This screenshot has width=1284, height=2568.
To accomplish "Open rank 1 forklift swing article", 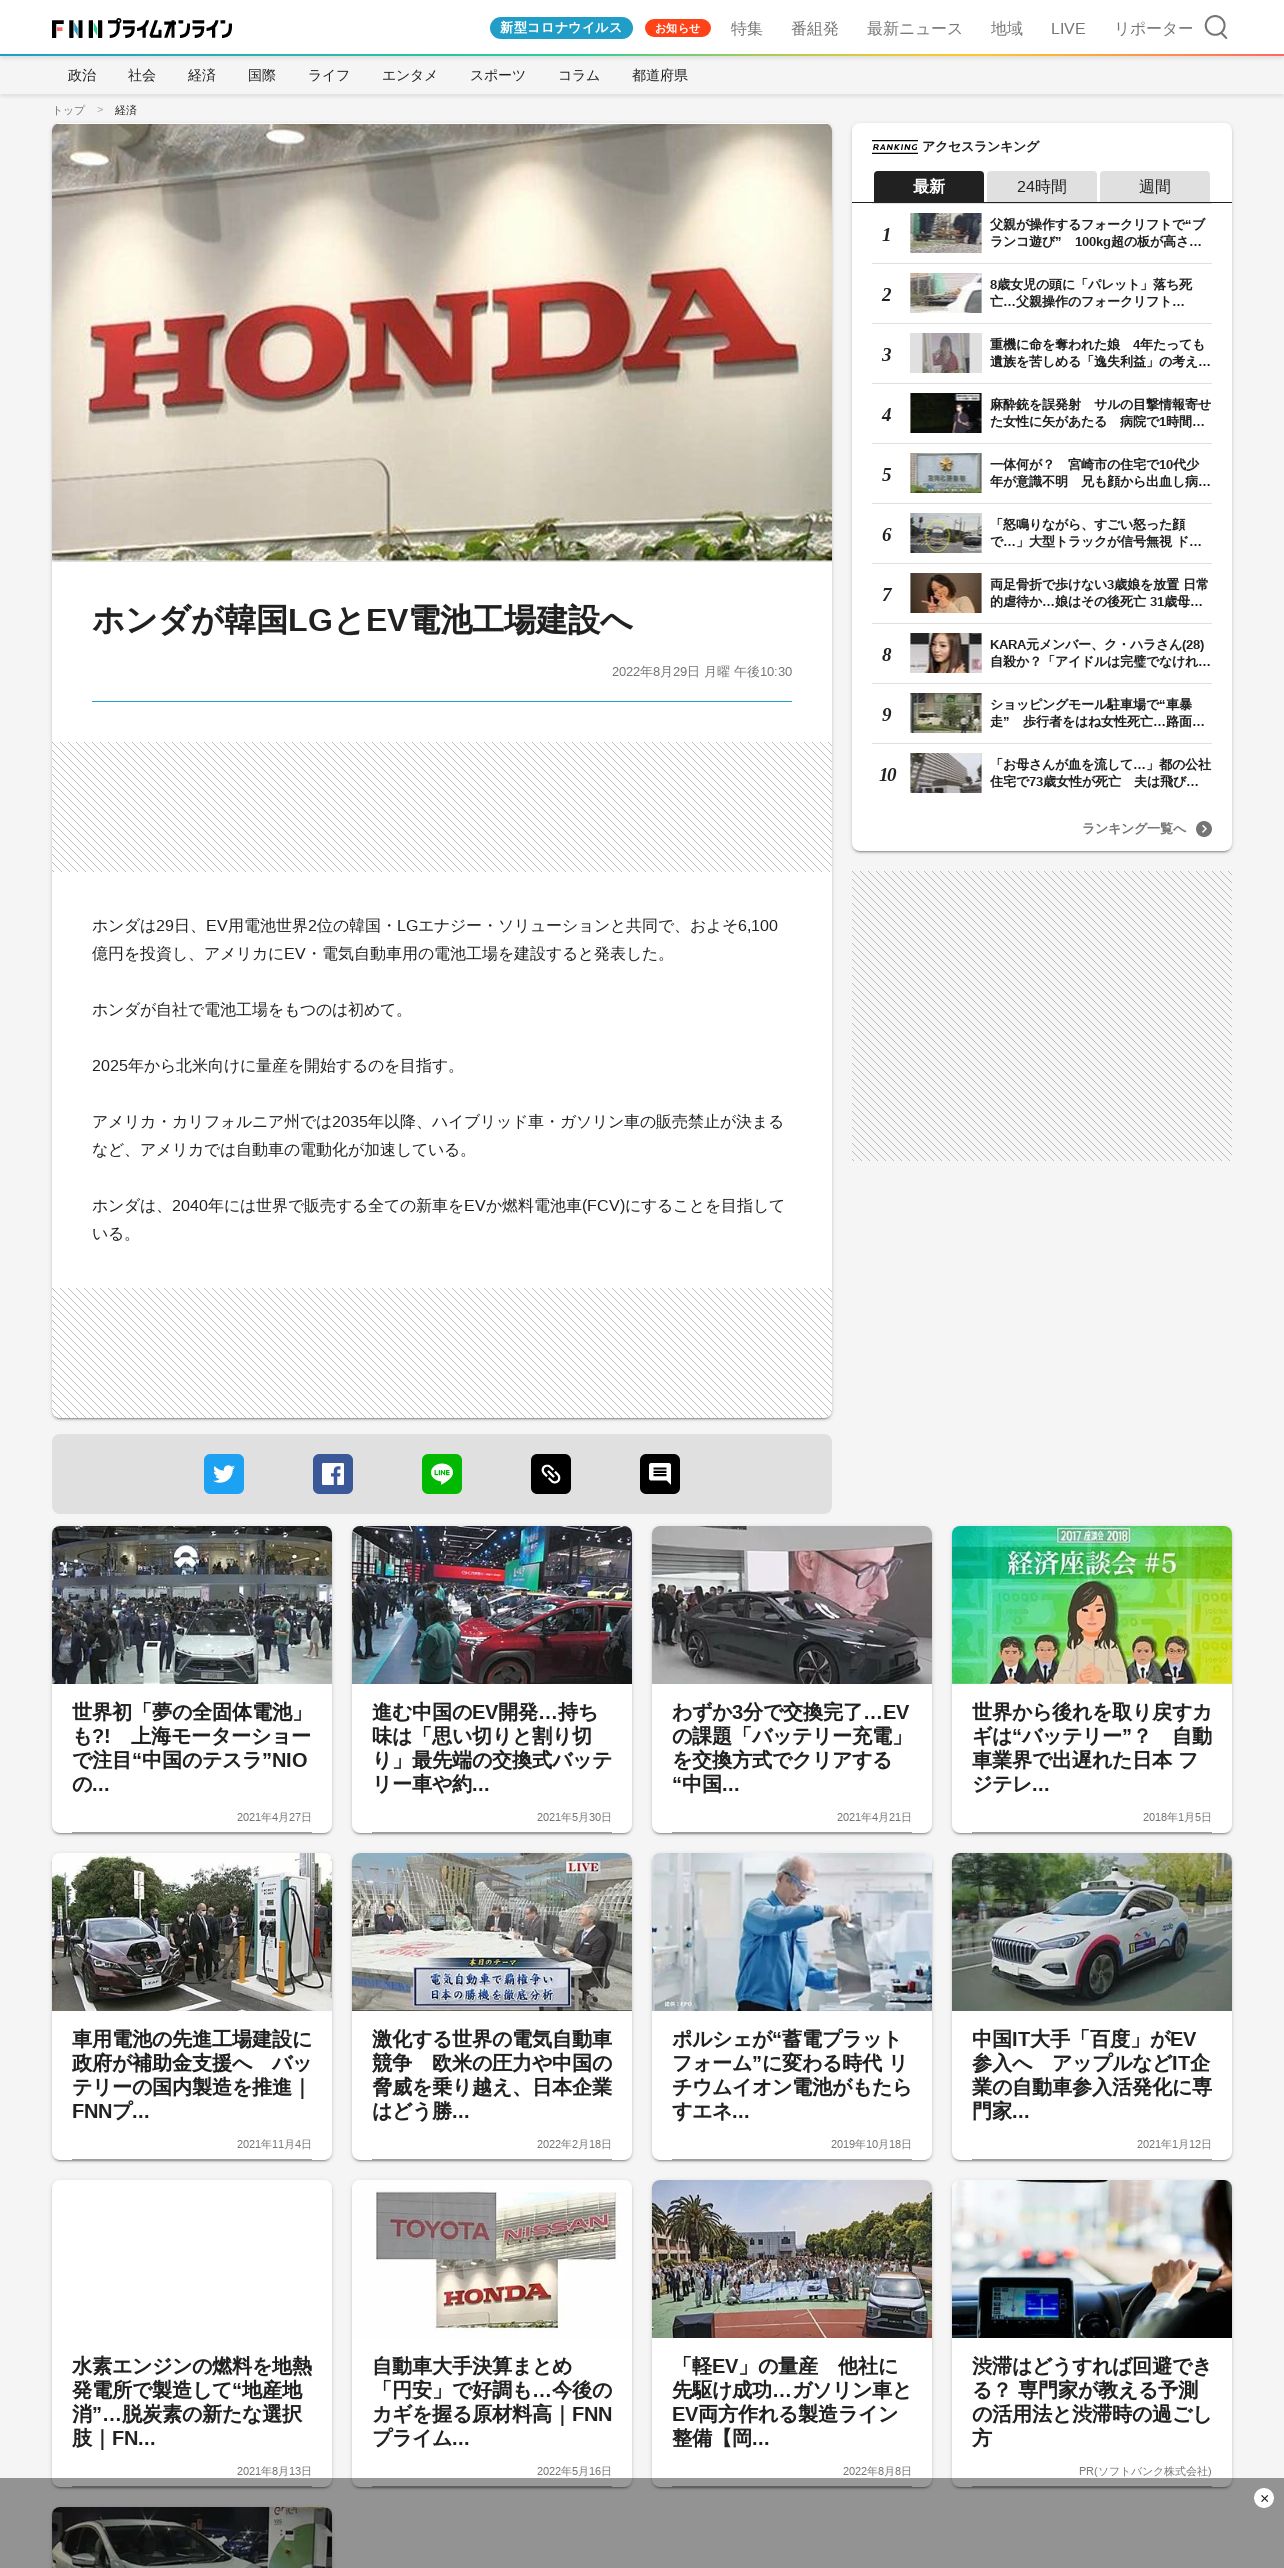I will click(x=1042, y=234).
